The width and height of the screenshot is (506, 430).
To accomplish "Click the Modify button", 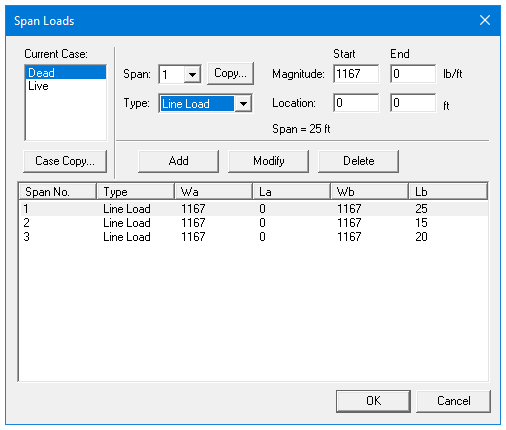I will (x=268, y=161).
